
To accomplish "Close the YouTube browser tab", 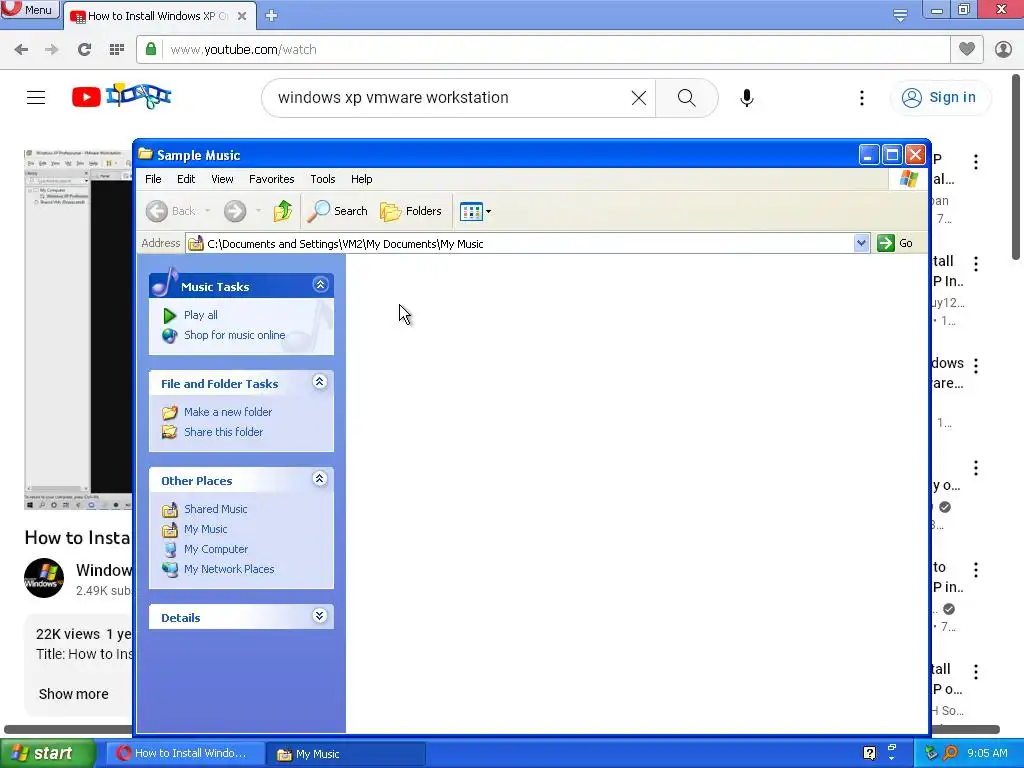I will [242, 16].
